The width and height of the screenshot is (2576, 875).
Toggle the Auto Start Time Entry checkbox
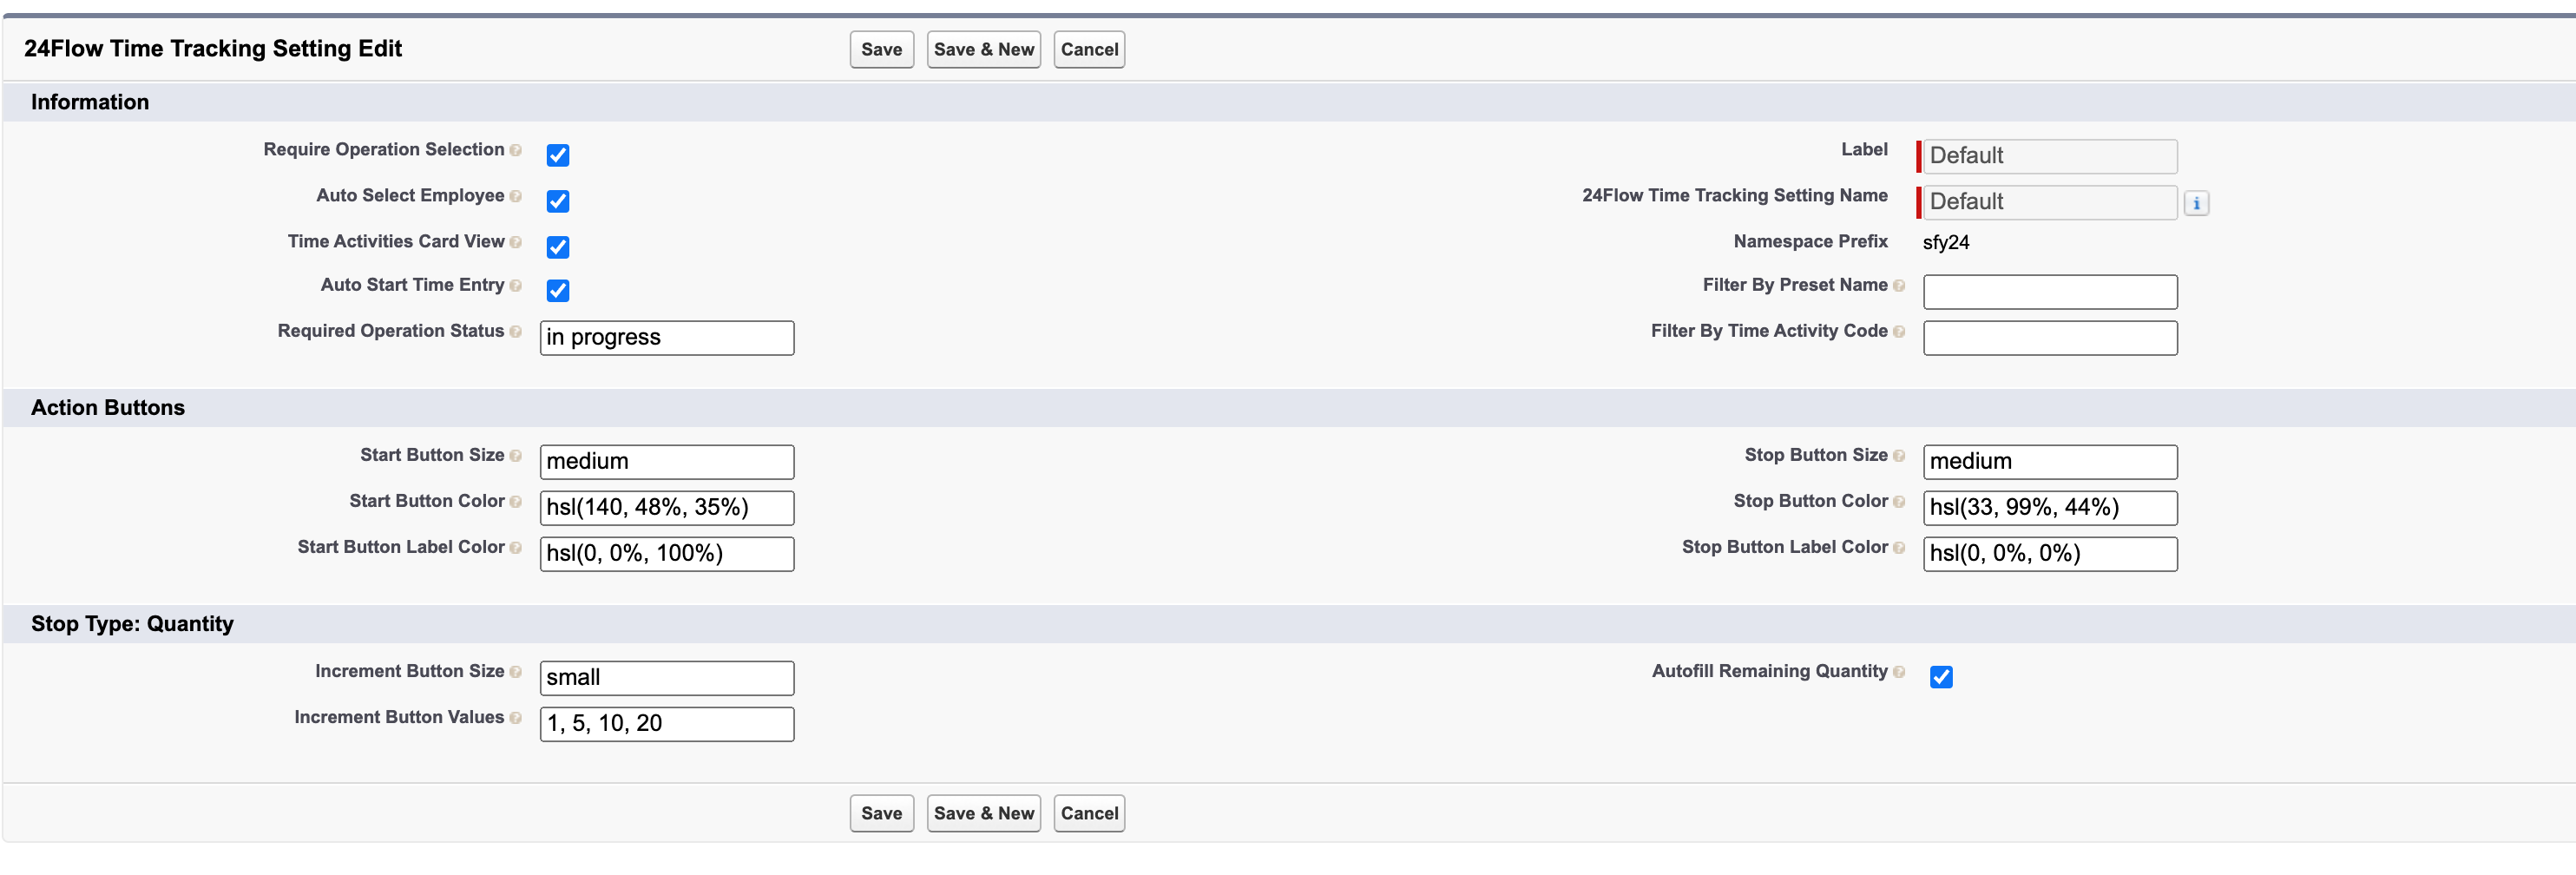558,290
